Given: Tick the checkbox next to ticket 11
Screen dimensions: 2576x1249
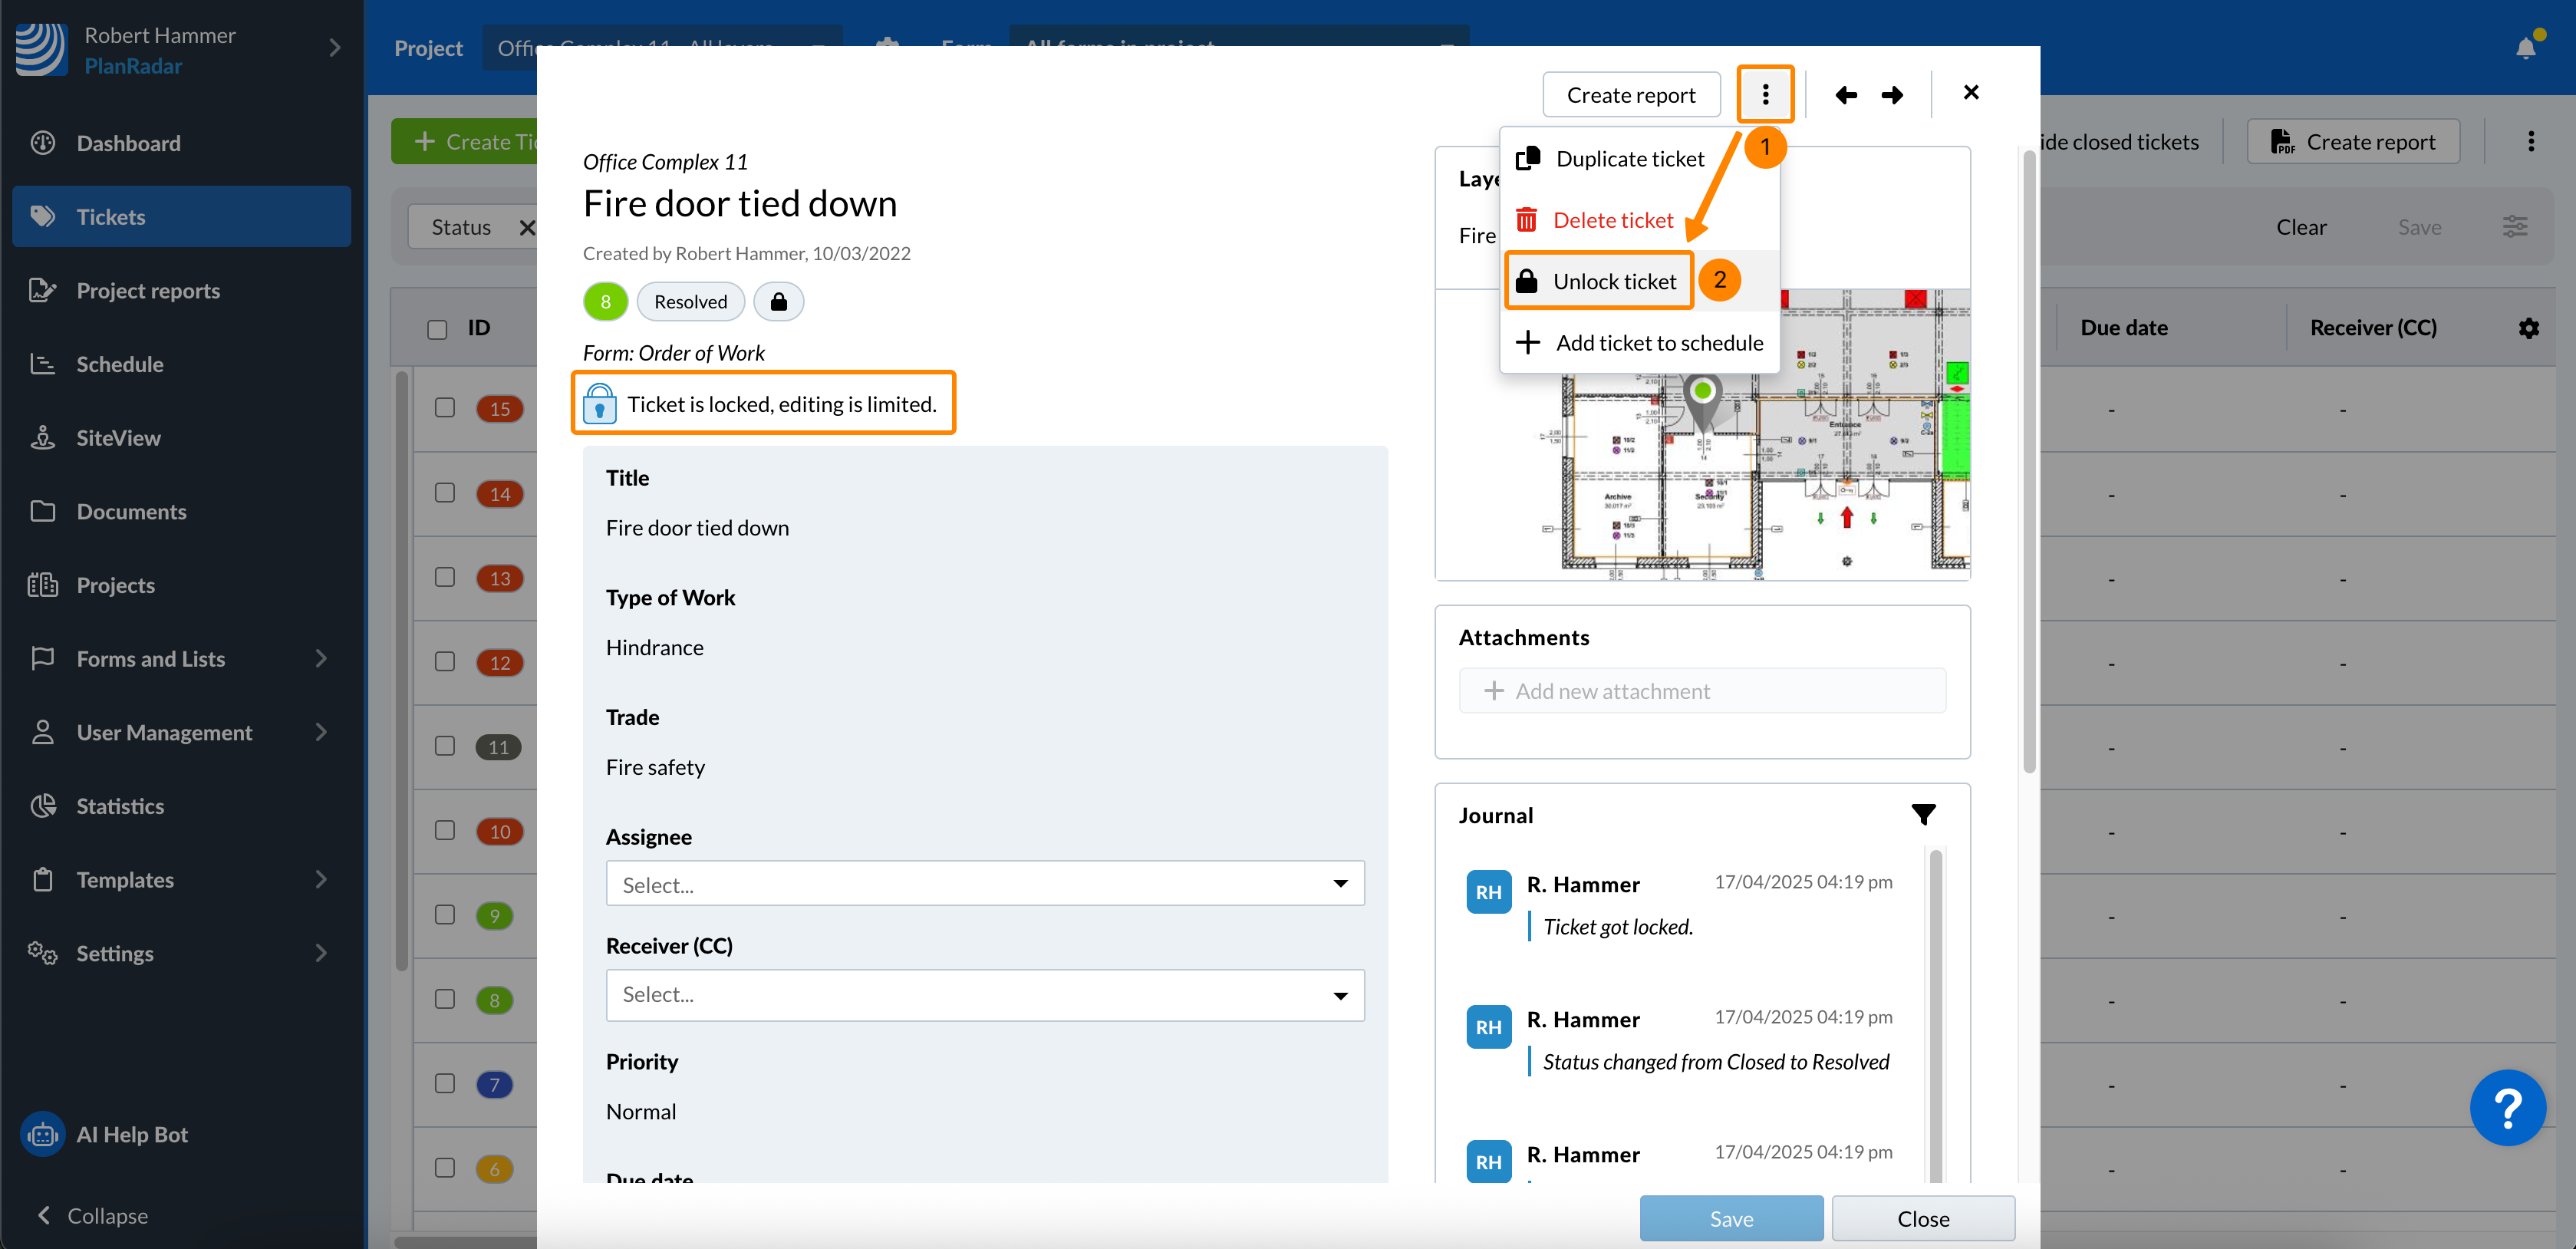Looking at the screenshot, I should [x=445, y=745].
